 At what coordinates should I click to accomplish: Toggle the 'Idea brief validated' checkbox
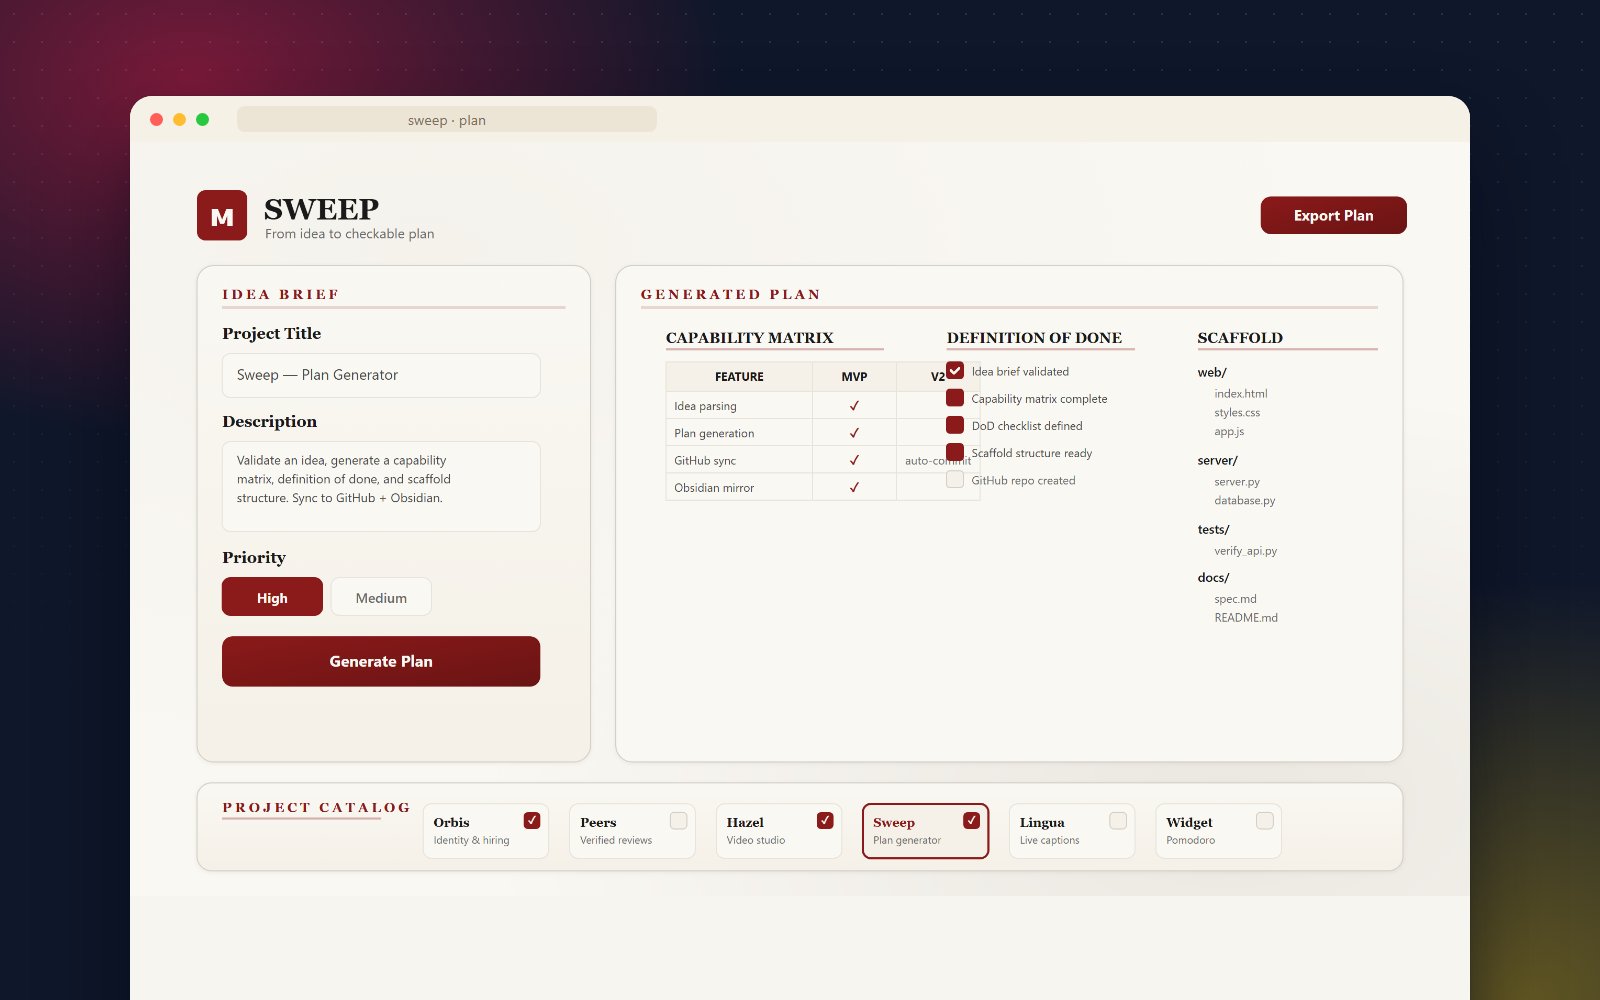pyautogui.click(x=955, y=371)
